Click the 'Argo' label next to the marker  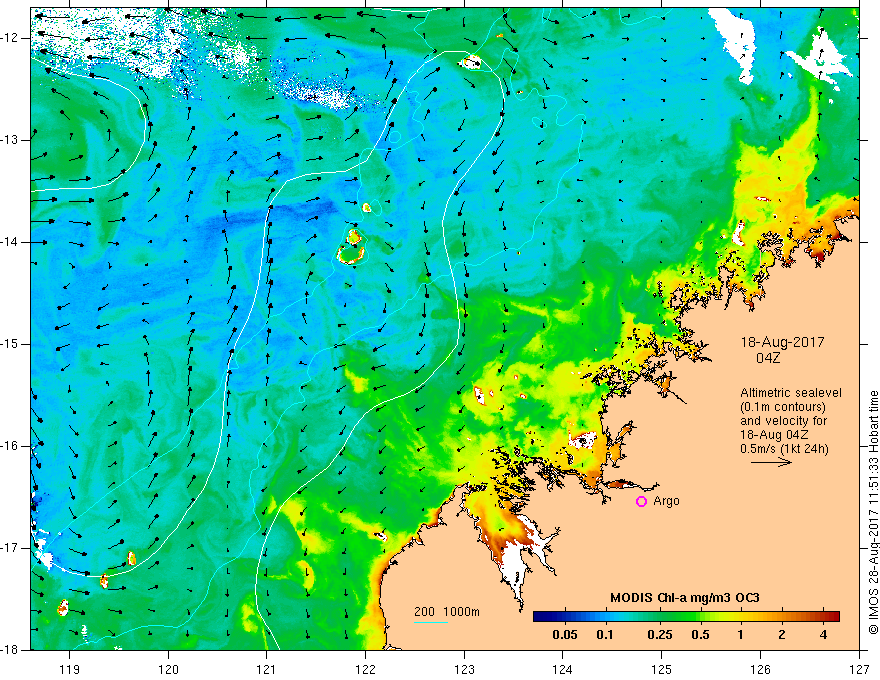pos(666,502)
